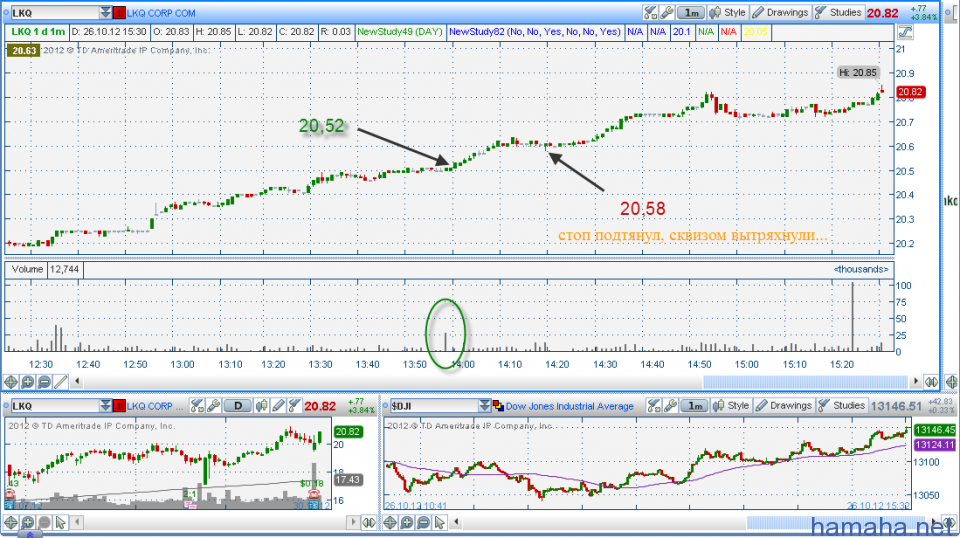Image resolution: width=960 pixels, height=538 pixels.
Task: Open 1m timeframe selector in main chart
Action: pyautogui.click(x=691, y=12)
